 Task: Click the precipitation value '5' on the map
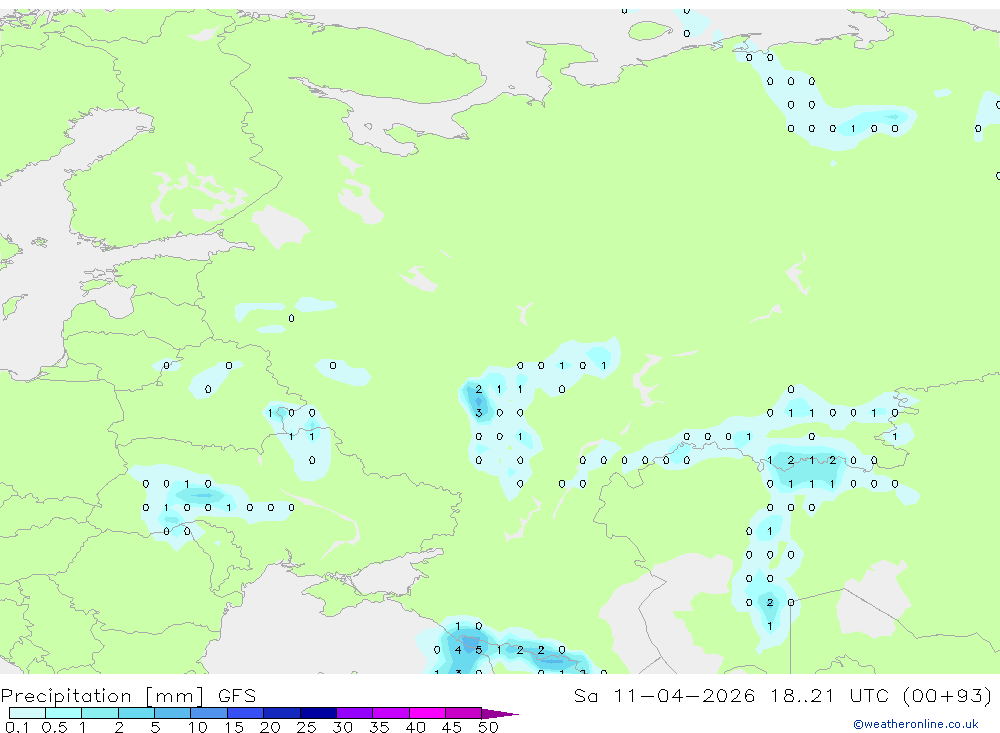(479, 650)
